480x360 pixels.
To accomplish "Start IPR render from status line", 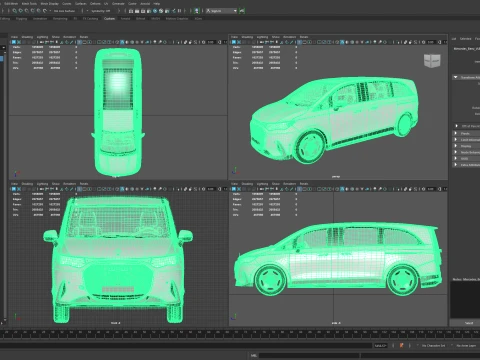I will pyautogui.click(x=143, y=11).
